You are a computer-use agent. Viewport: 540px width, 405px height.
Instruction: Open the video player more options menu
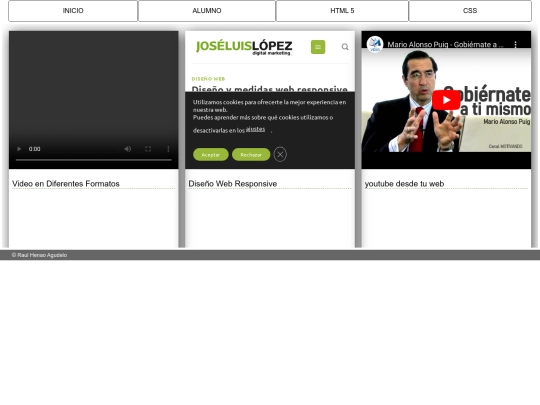tap(168, 149)
